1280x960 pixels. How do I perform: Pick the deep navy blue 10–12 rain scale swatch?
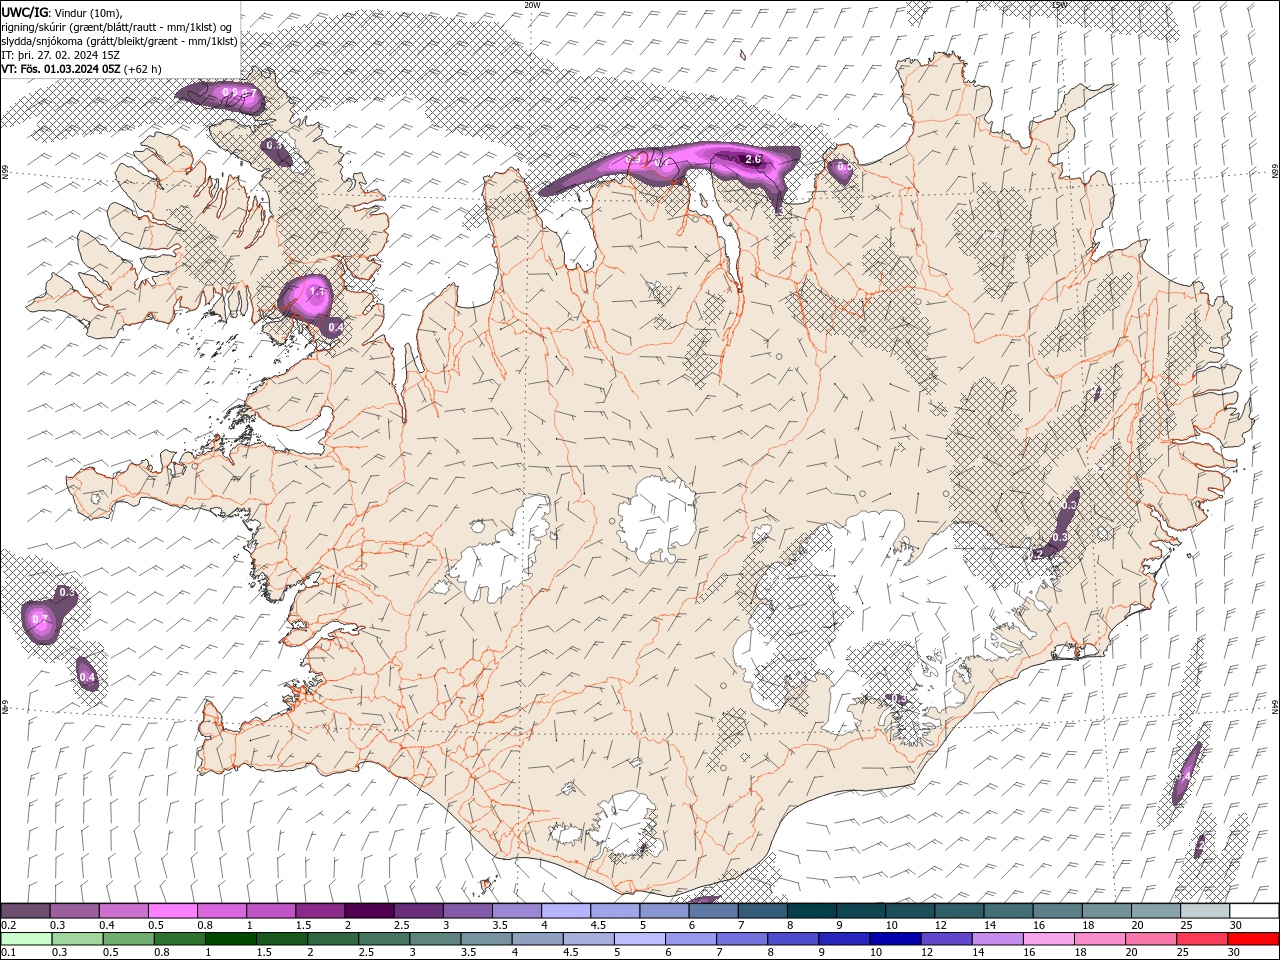896,939
